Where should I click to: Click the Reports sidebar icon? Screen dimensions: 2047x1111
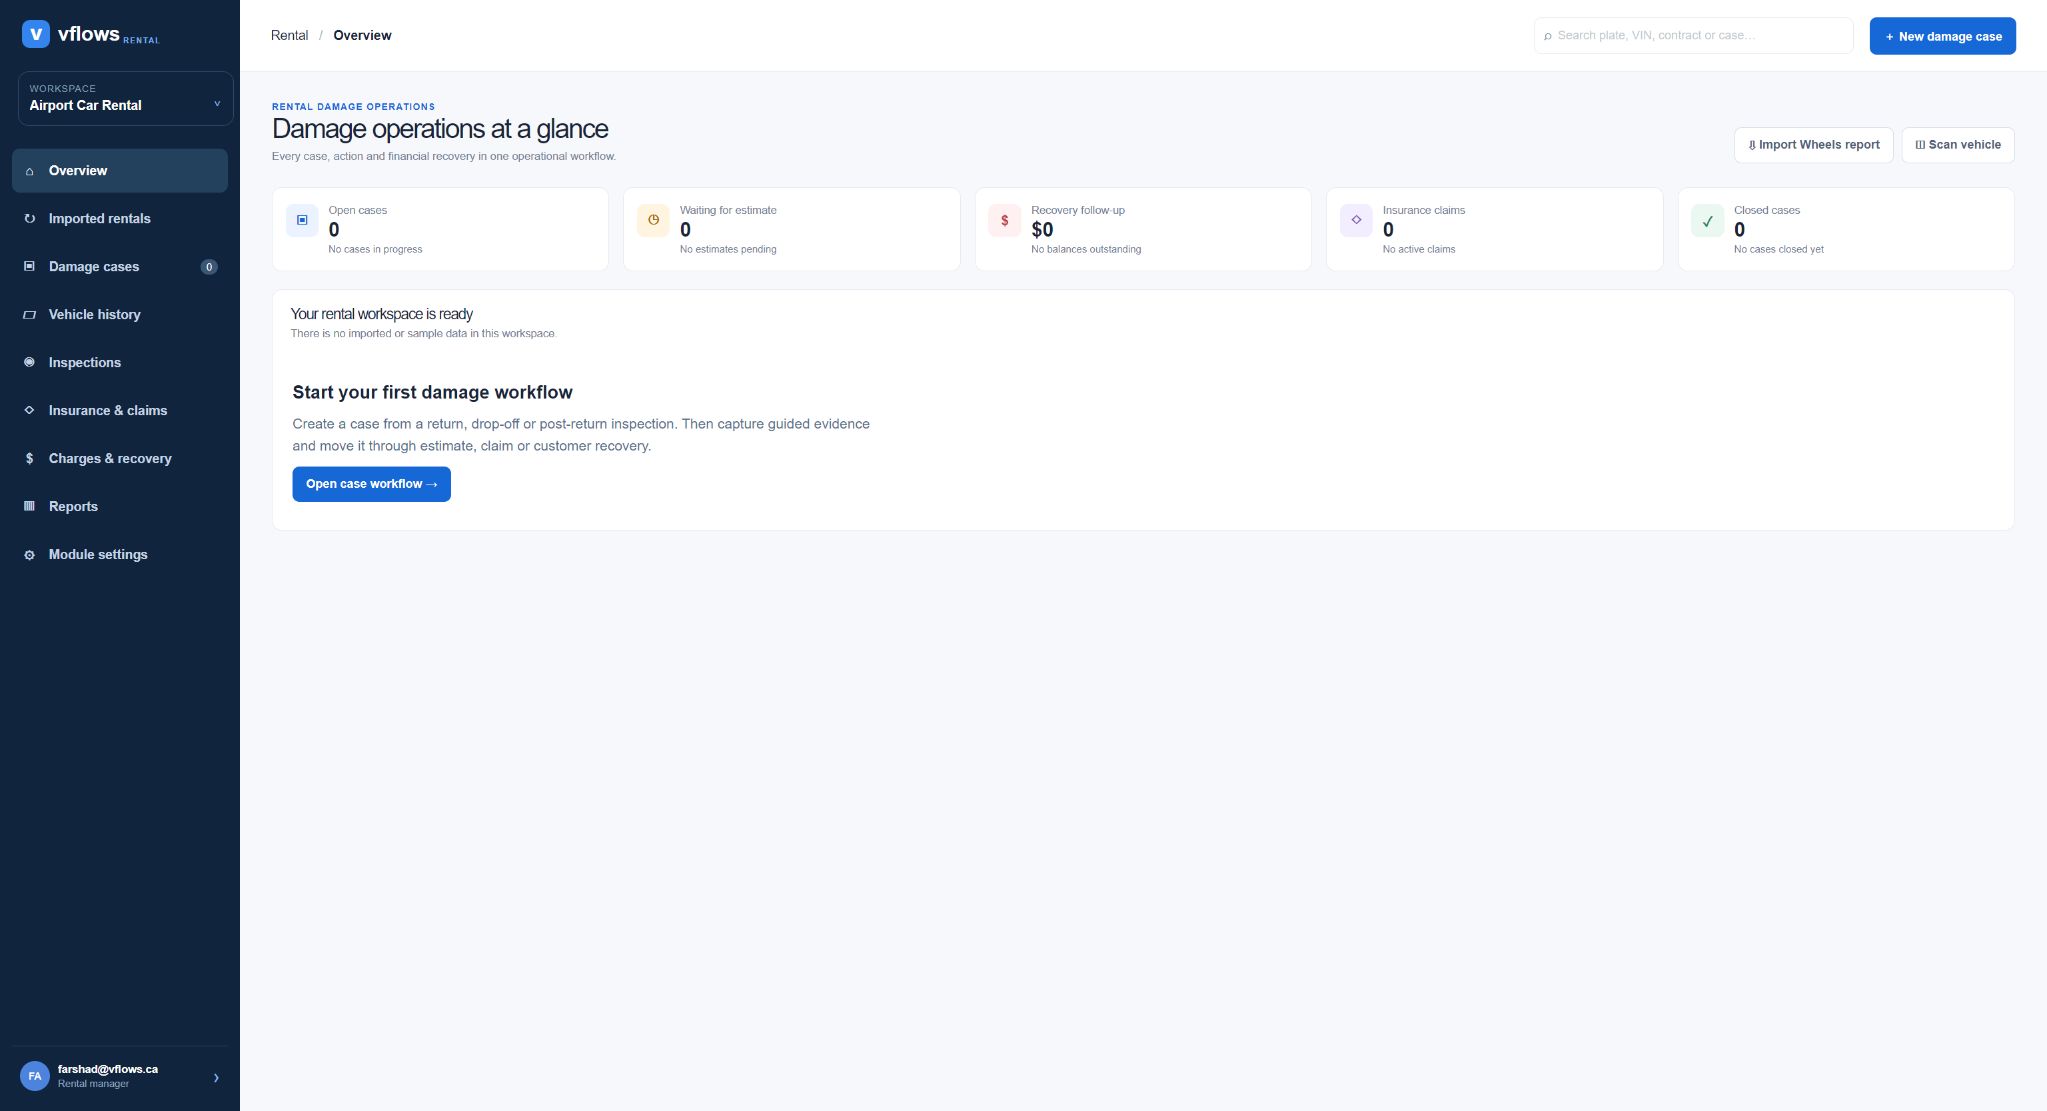pyautogui.click(x=29, y=506)
